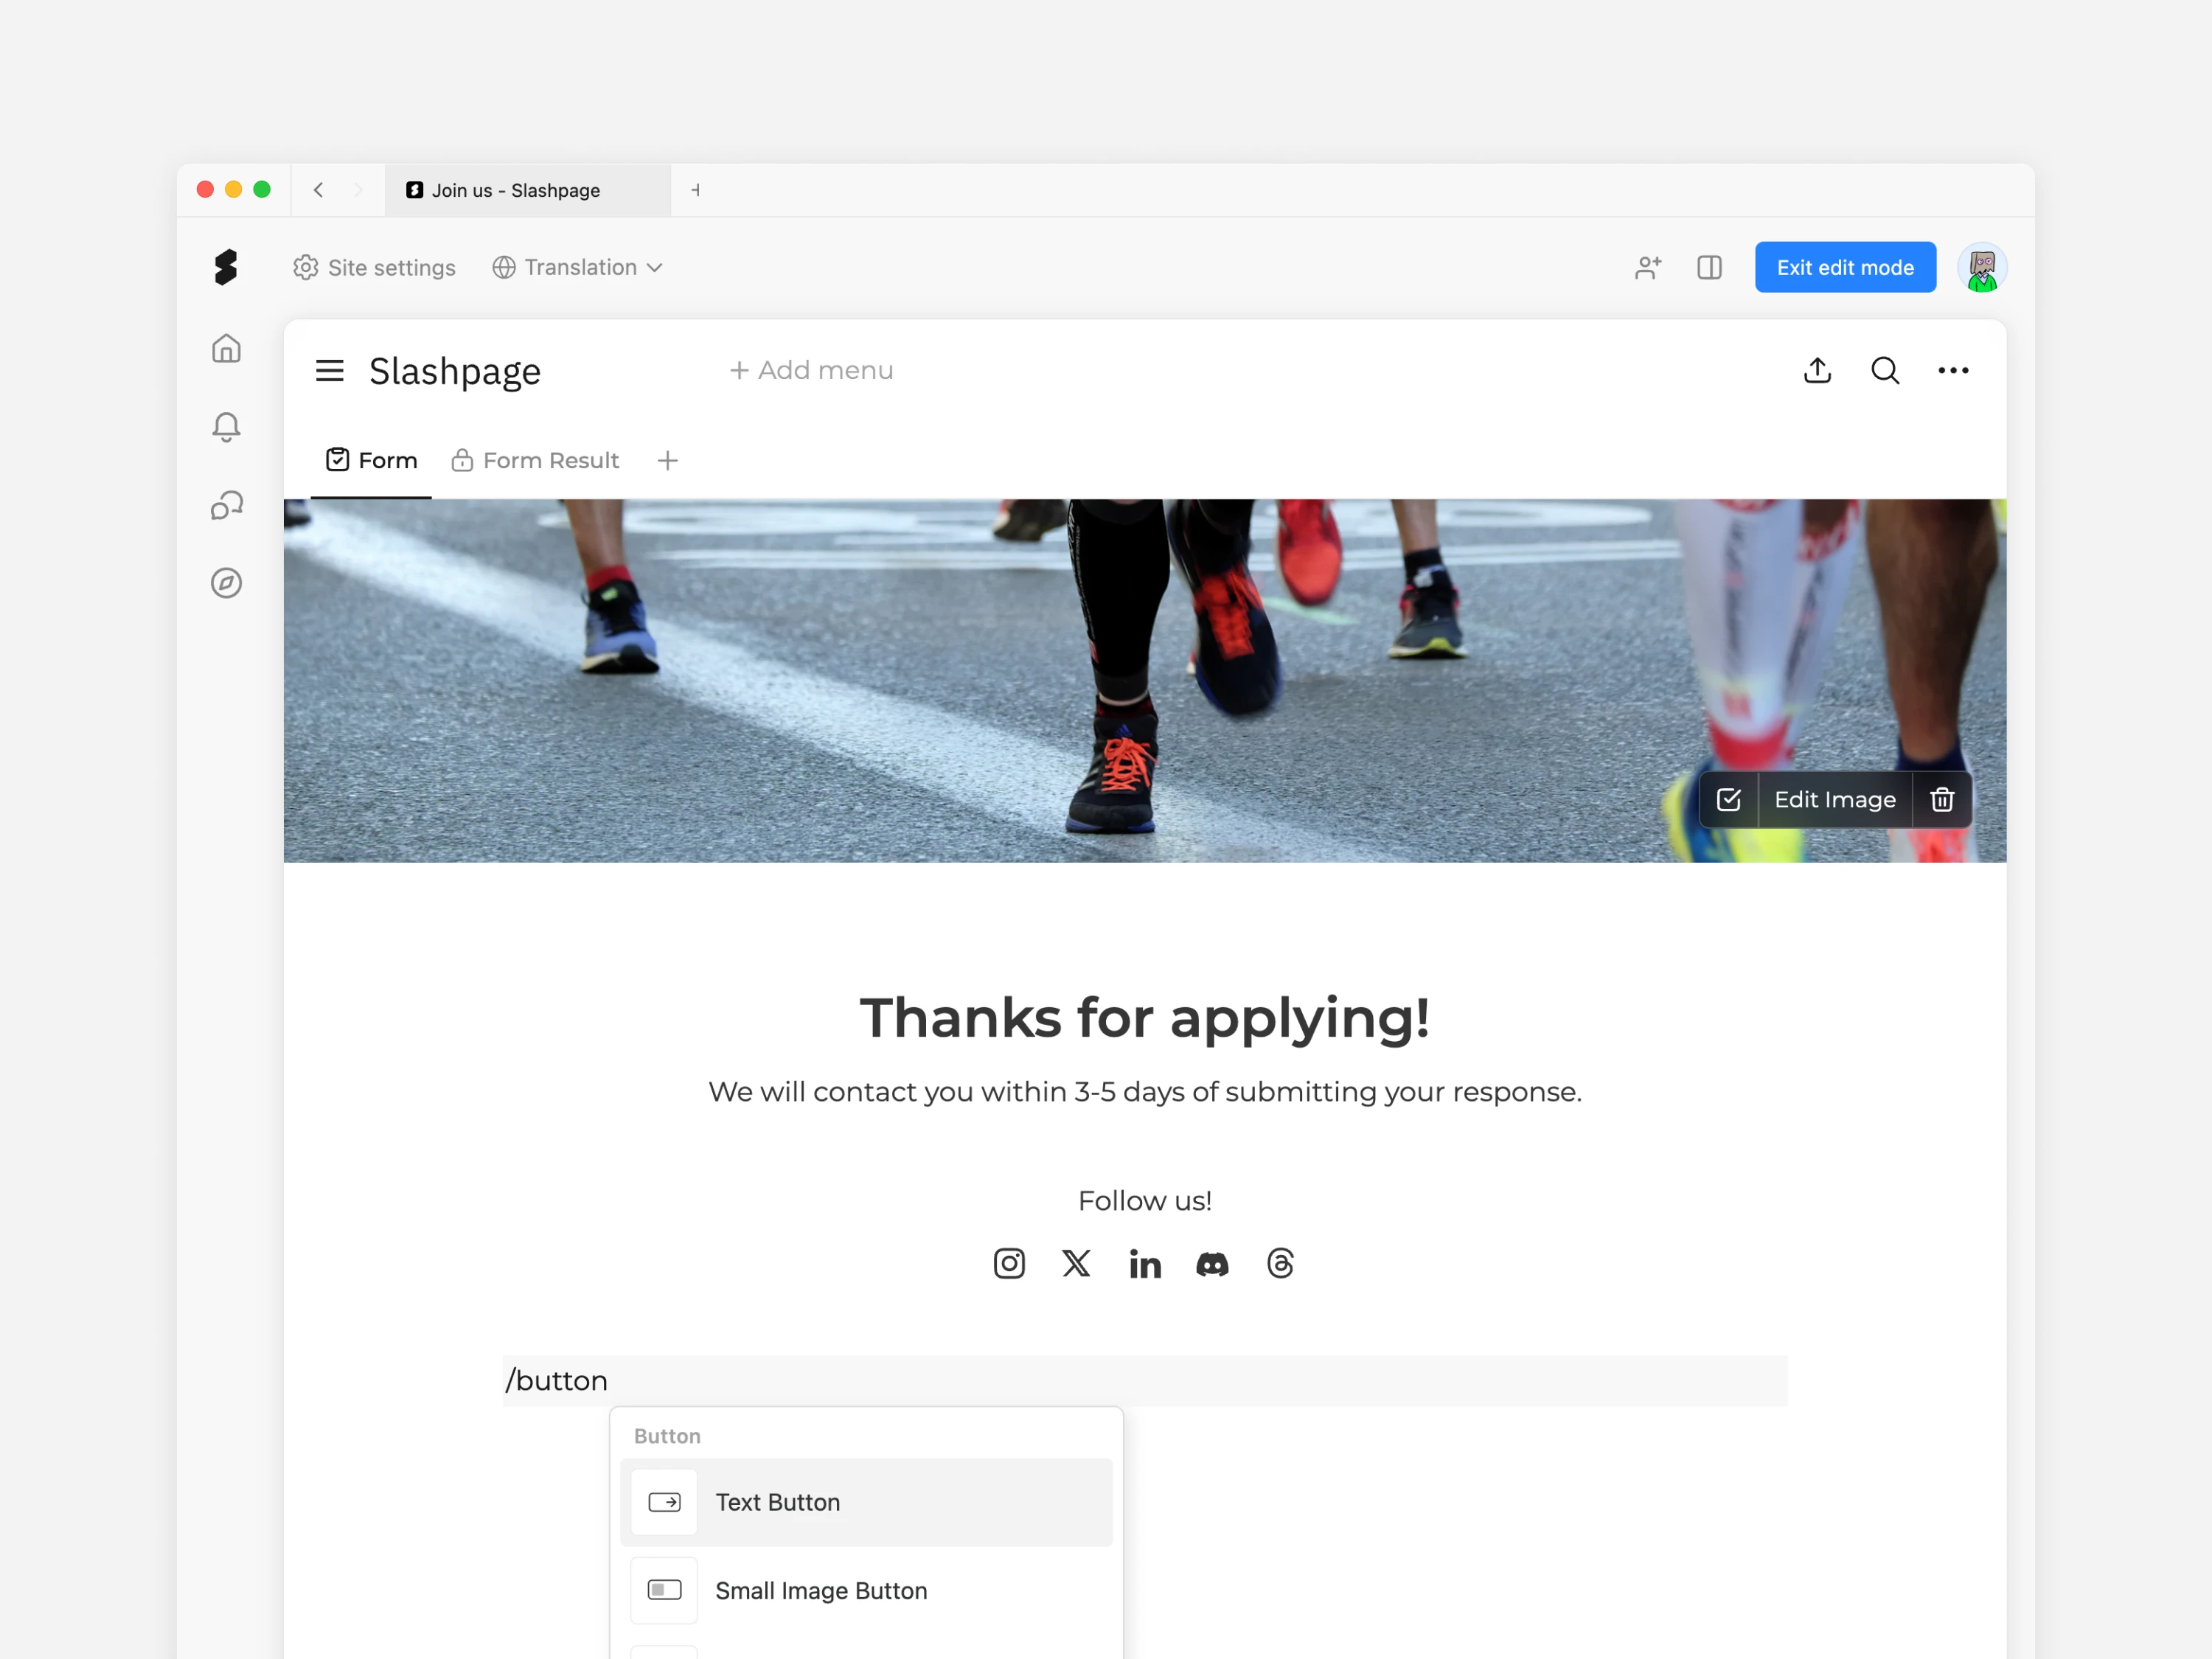Select Small Image Button option
This screenshot has height=1659, width=2212.
(866, 1590)
